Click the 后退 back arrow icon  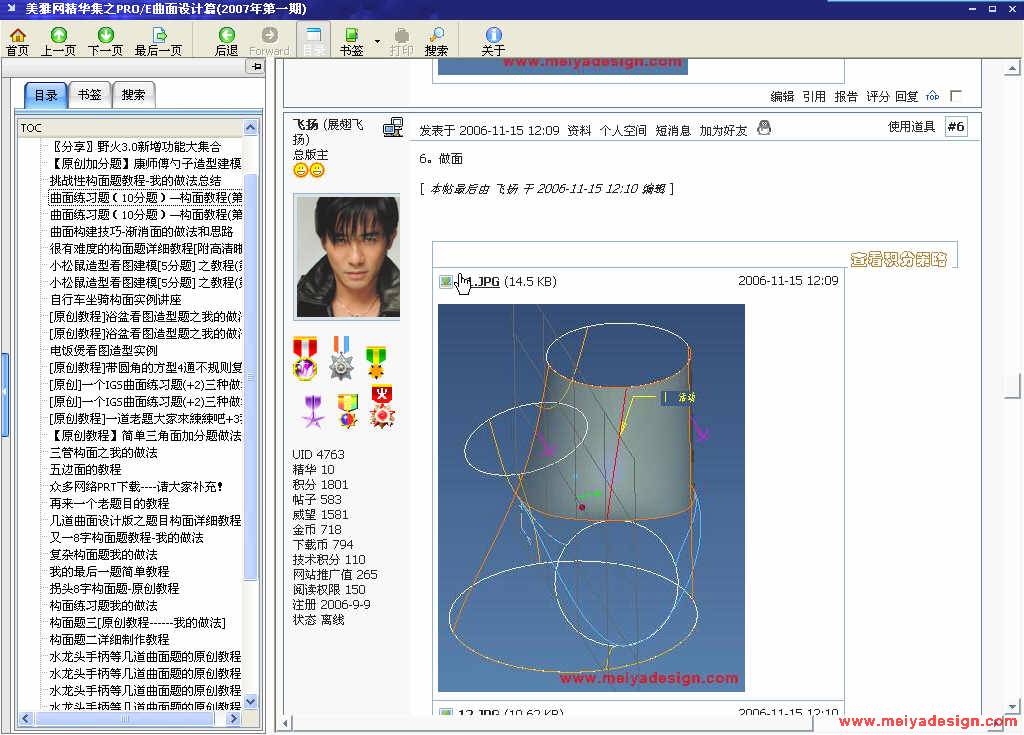pos(227,36)
